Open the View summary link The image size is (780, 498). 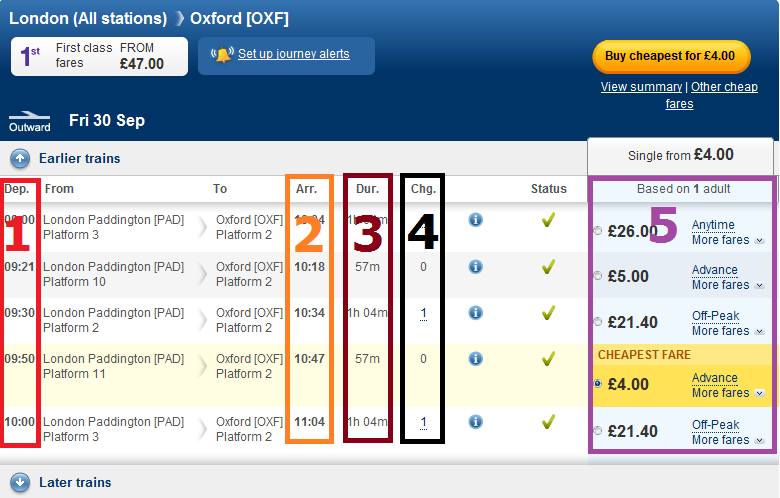pos(641,87)
